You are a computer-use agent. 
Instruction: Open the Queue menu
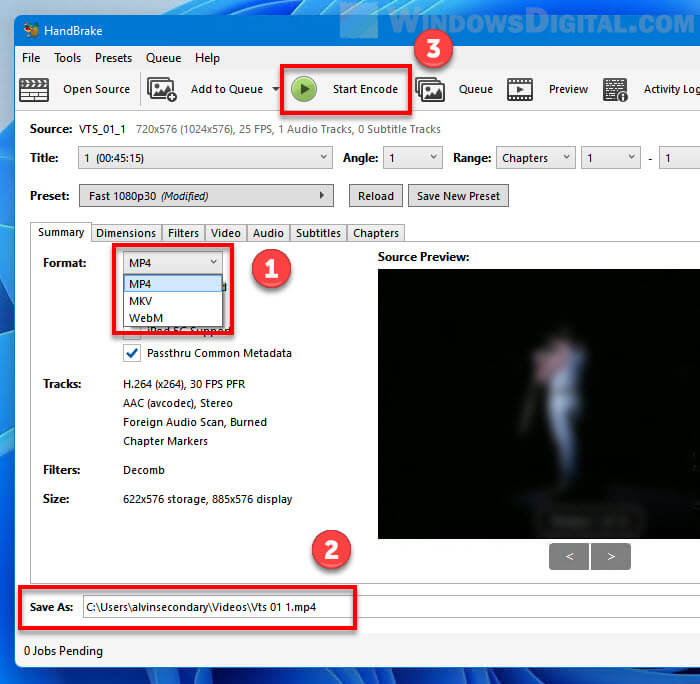click(163, 58)
